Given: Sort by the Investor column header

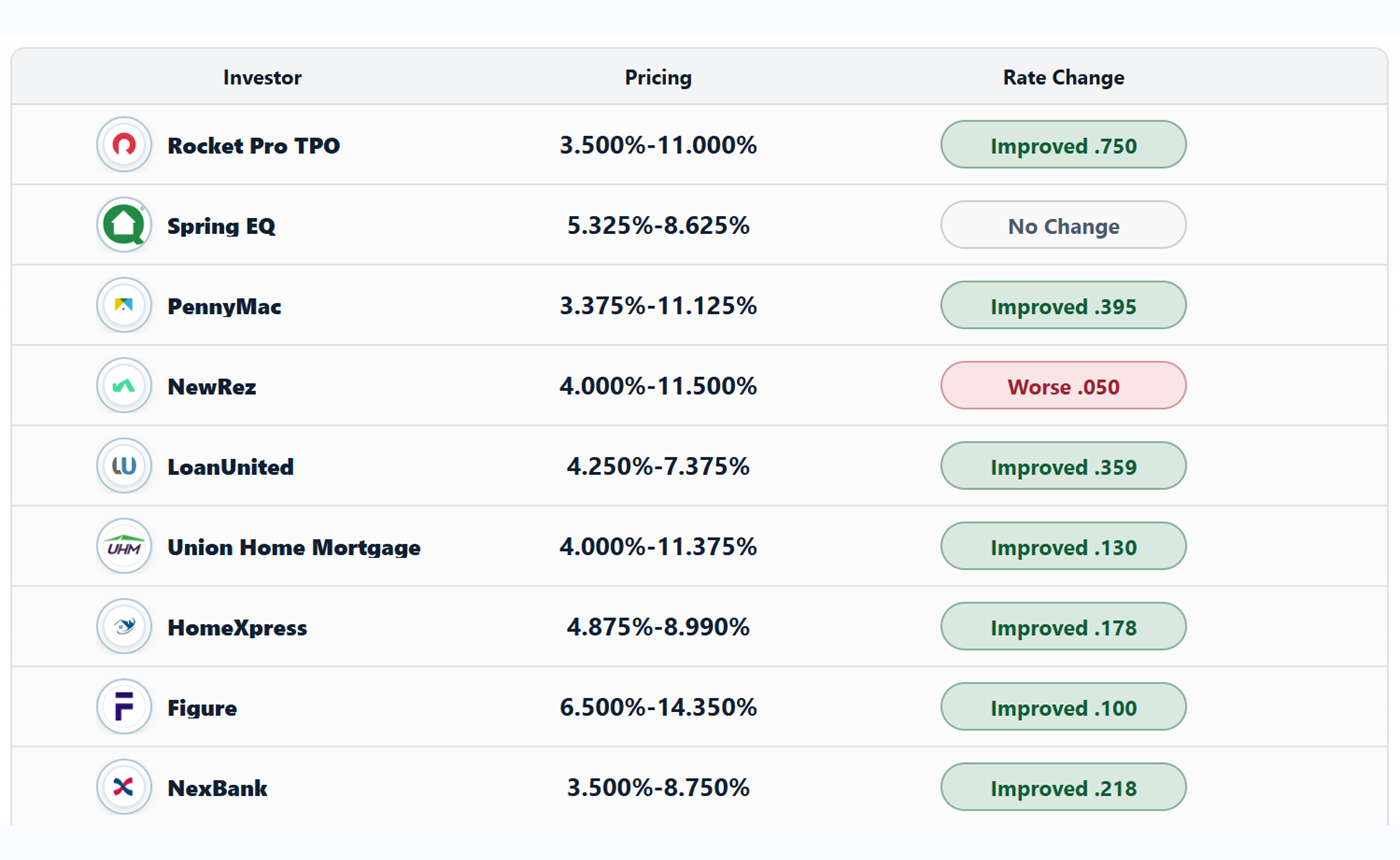Looking at the screenshot, I should (x=262, y=77).
